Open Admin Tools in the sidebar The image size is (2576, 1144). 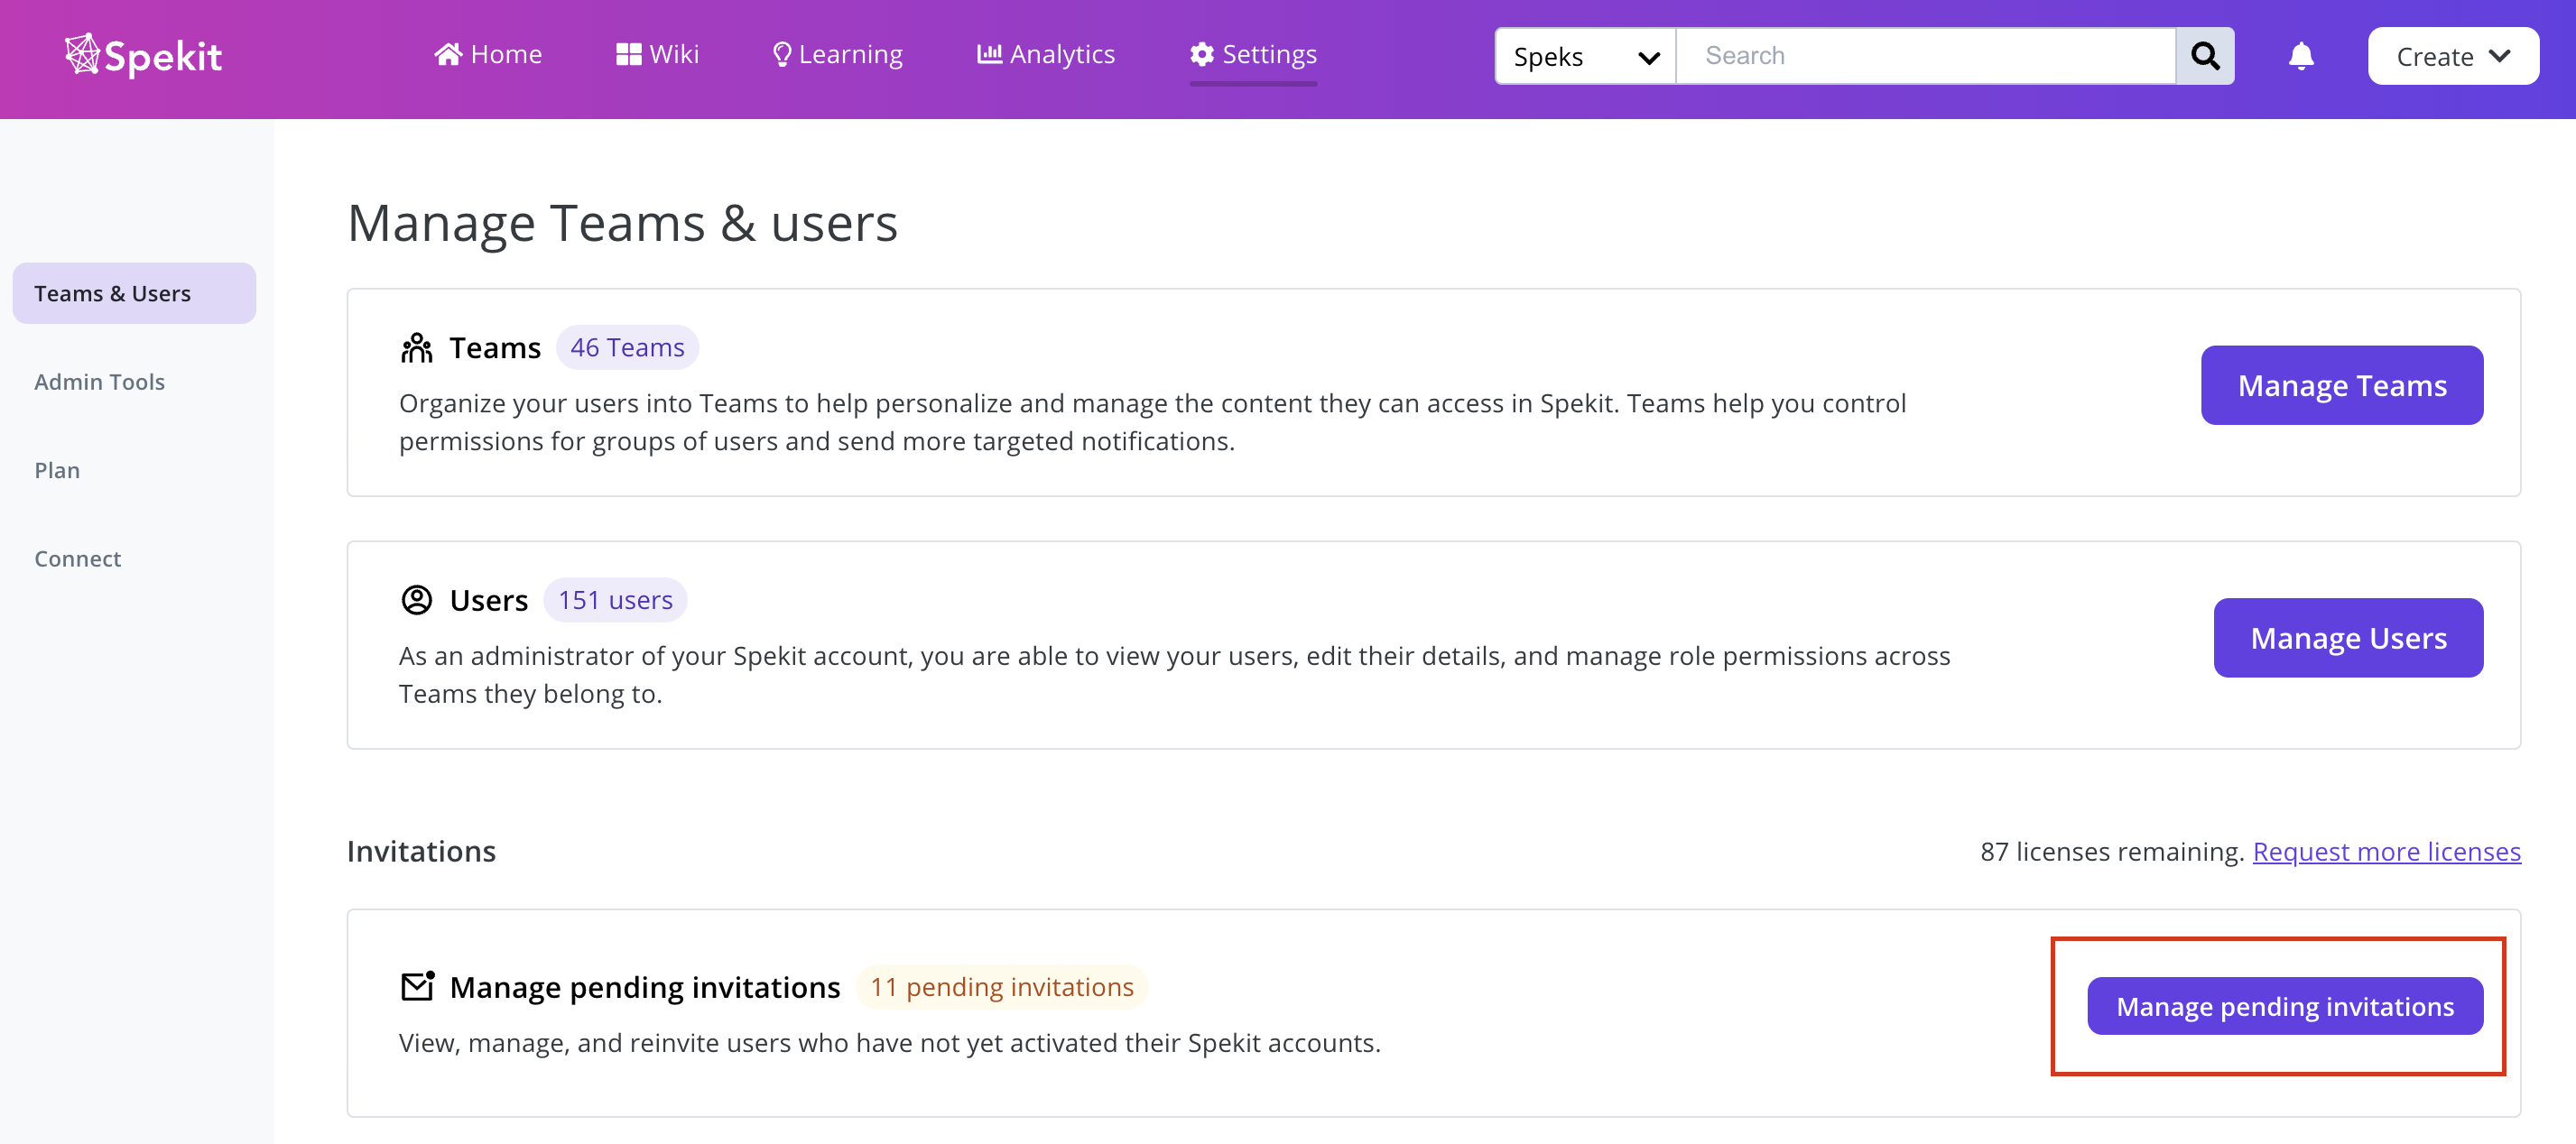[99, 382]
